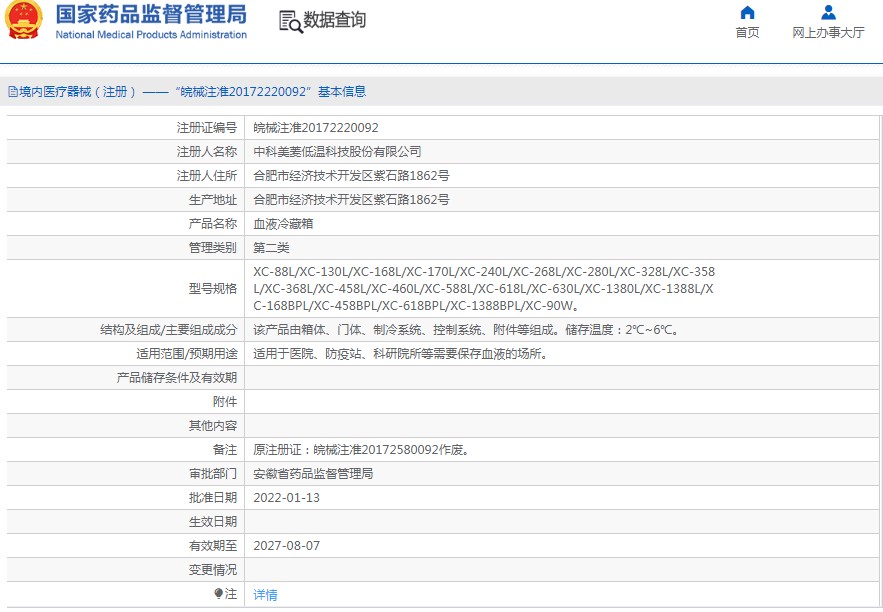
Task: Open the 数据查询 search icon
Action: point(291,21)
